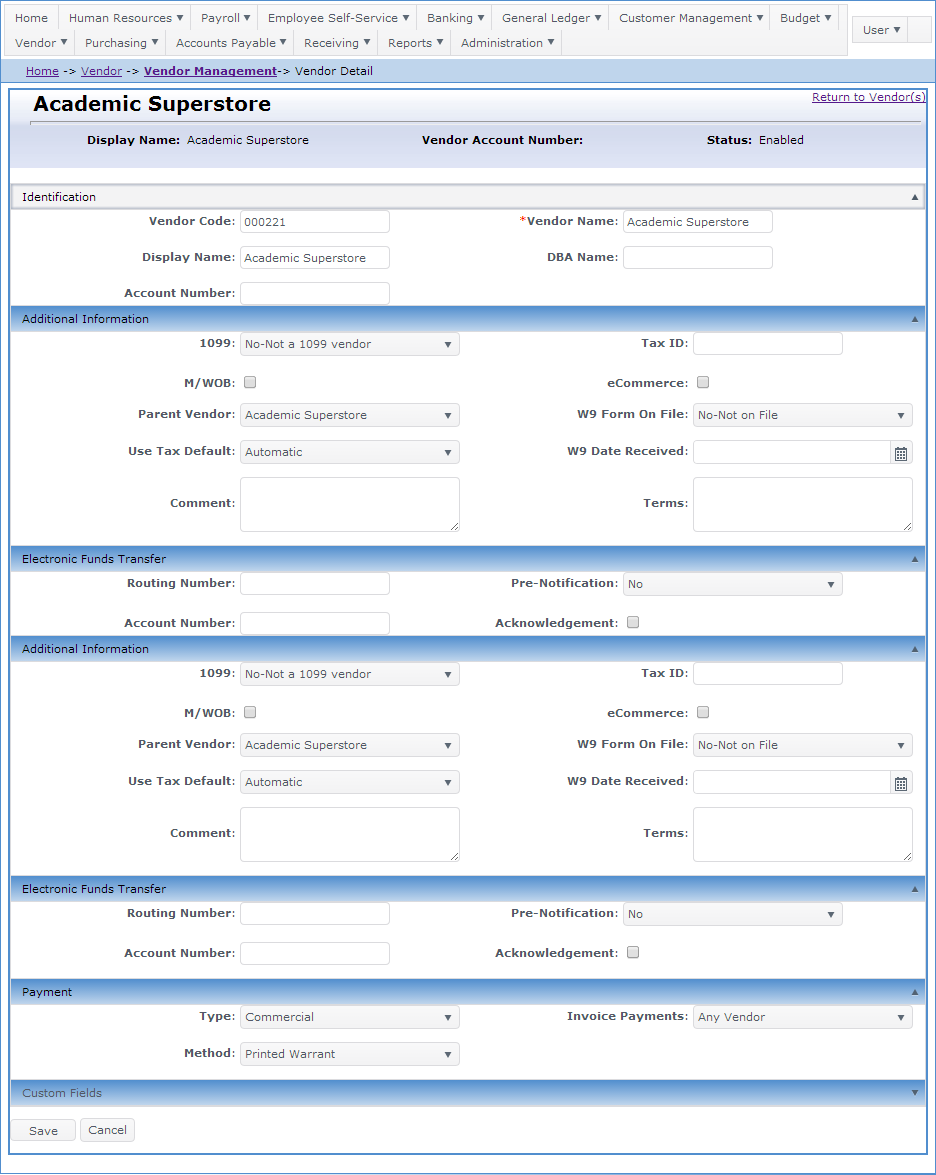This screenshot has height=1175, width=936.
Task: Collapse the Payment section arrow
Action: pyautogui.click(x=914, y=992)
